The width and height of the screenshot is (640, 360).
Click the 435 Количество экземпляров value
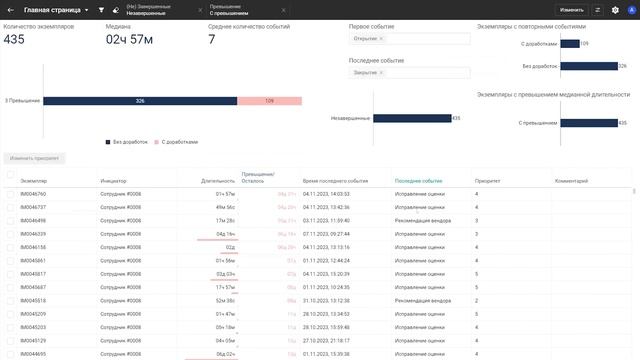(14, 40)
